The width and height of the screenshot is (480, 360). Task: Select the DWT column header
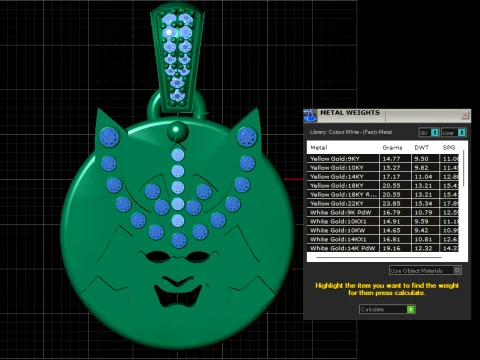[x=422, y=148]
